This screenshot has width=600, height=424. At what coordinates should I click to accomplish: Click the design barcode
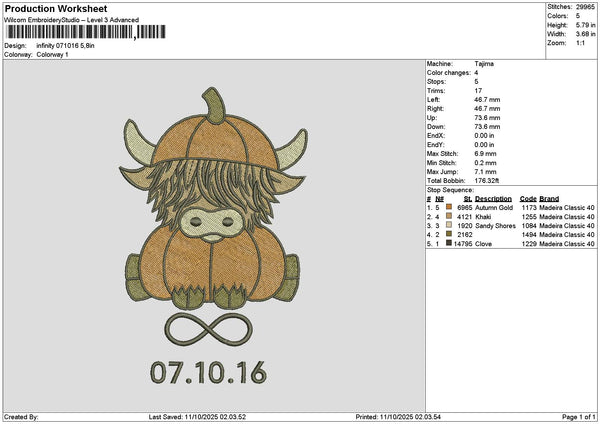(86, 32)
